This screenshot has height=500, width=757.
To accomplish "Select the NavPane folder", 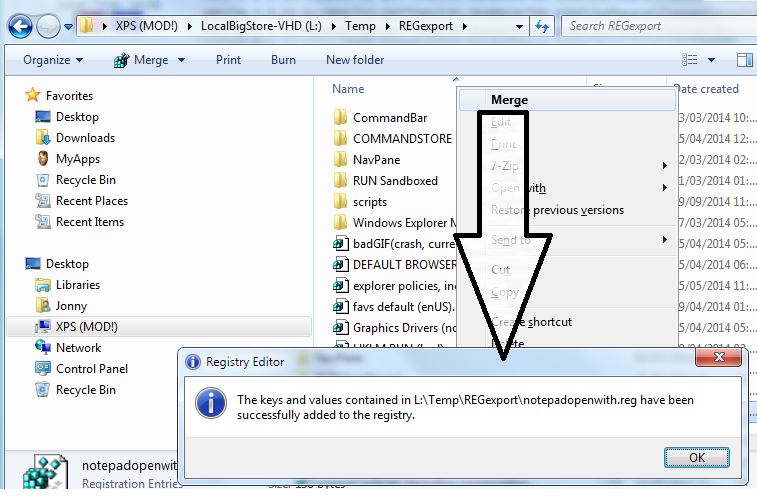I will pos(367,160).
